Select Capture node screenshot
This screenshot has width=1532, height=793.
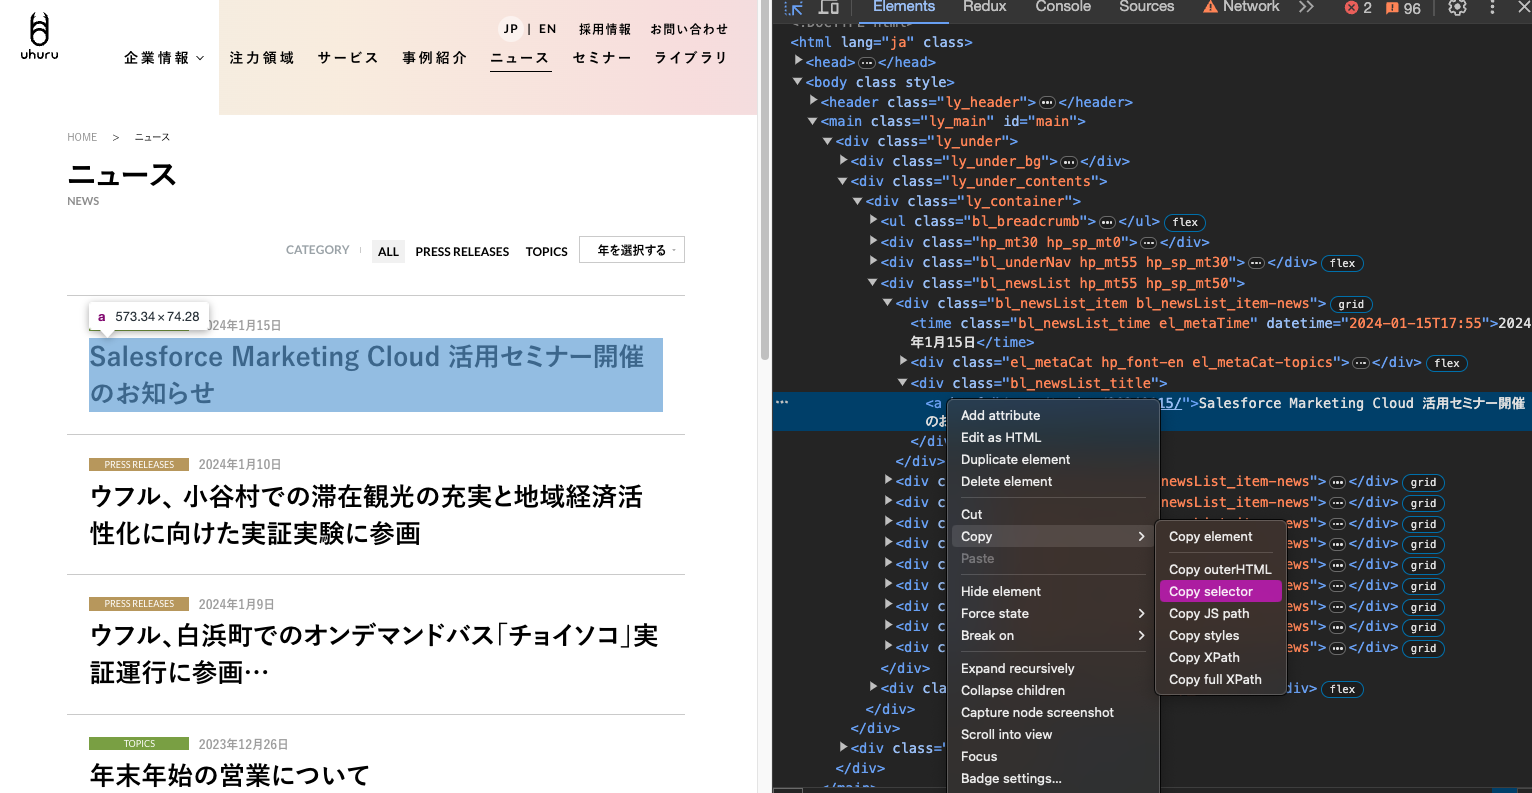(1053, 712)
